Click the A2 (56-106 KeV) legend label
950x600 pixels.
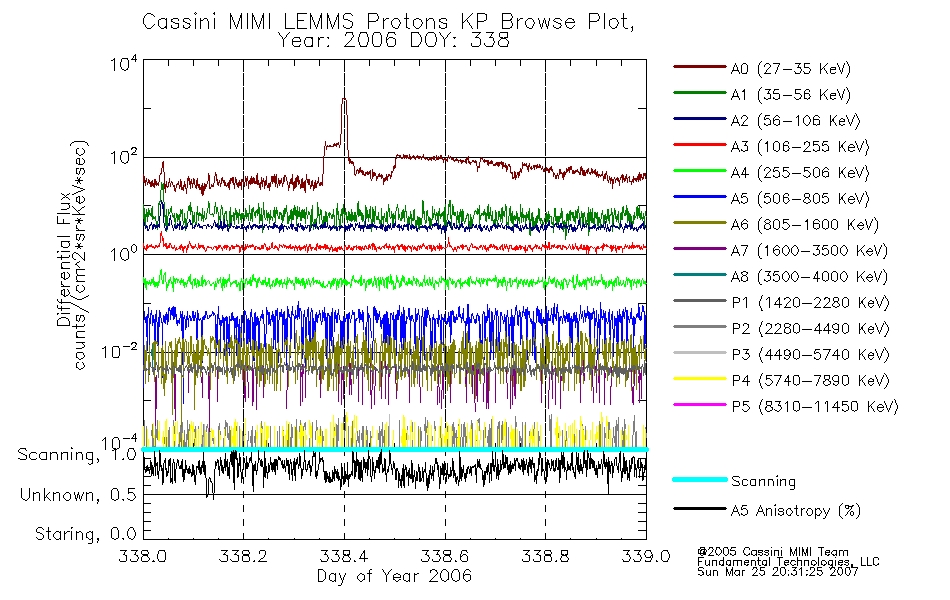point(795,121)
